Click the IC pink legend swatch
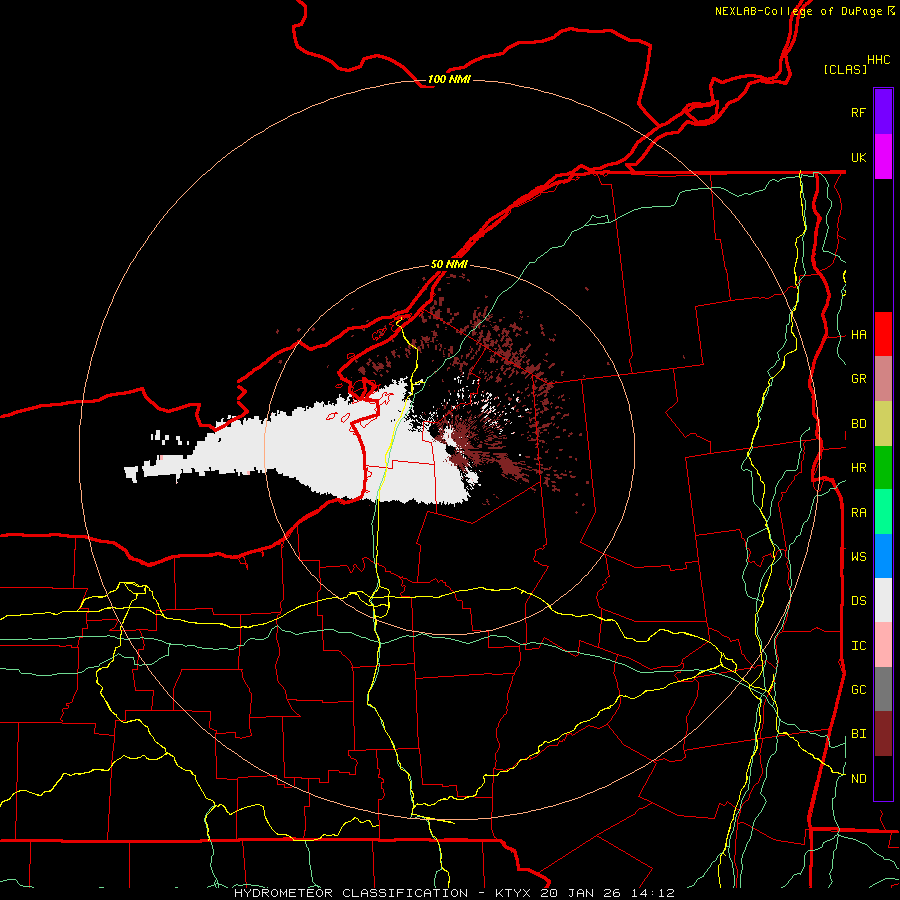Image resolution: width=900 pixels, height=900 pixels. (x=883, y=645)
